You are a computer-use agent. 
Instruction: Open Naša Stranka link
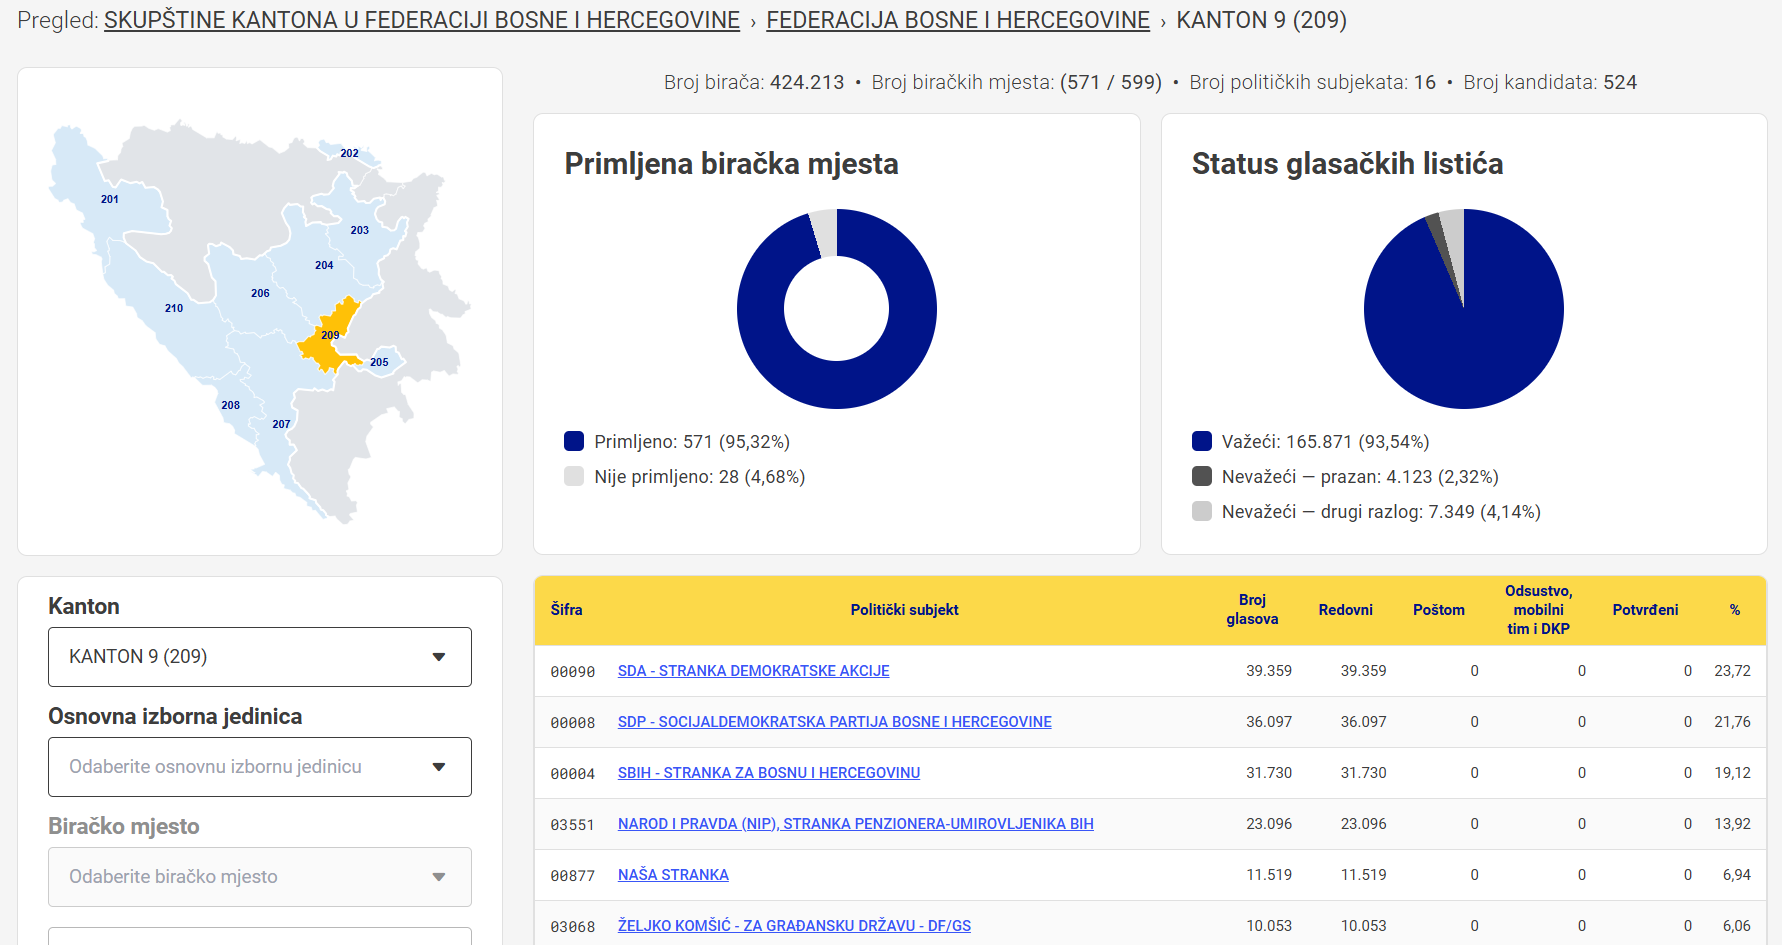click(x=673, y=875)
